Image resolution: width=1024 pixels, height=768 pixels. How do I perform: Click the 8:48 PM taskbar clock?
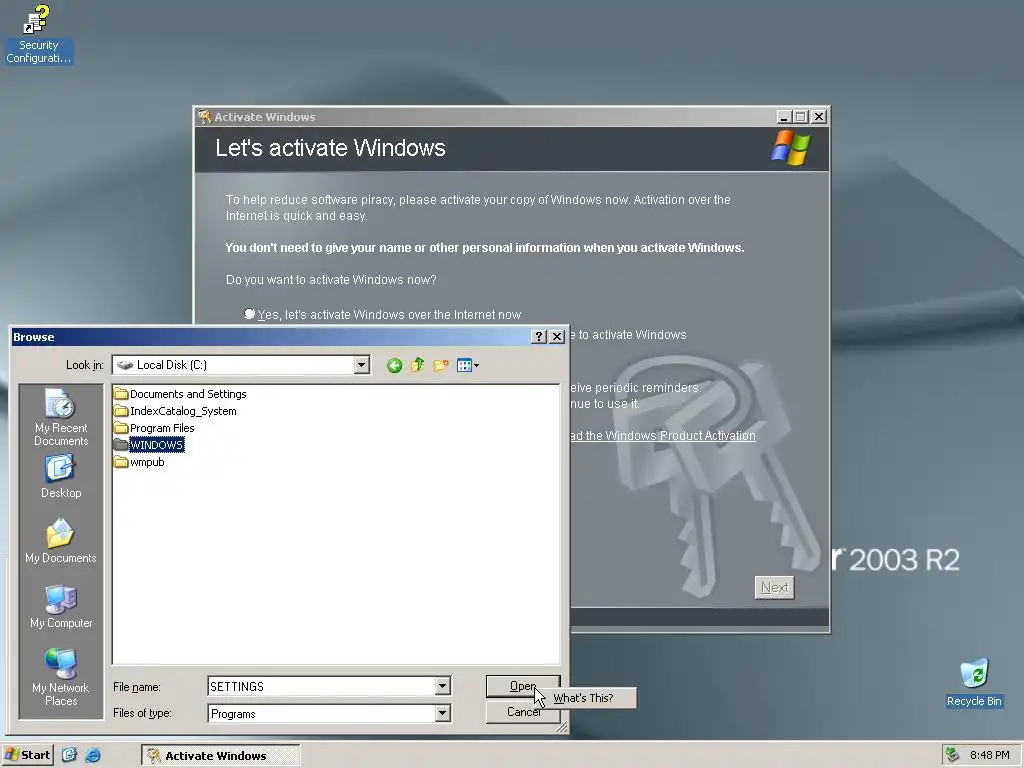click(989, 755)
